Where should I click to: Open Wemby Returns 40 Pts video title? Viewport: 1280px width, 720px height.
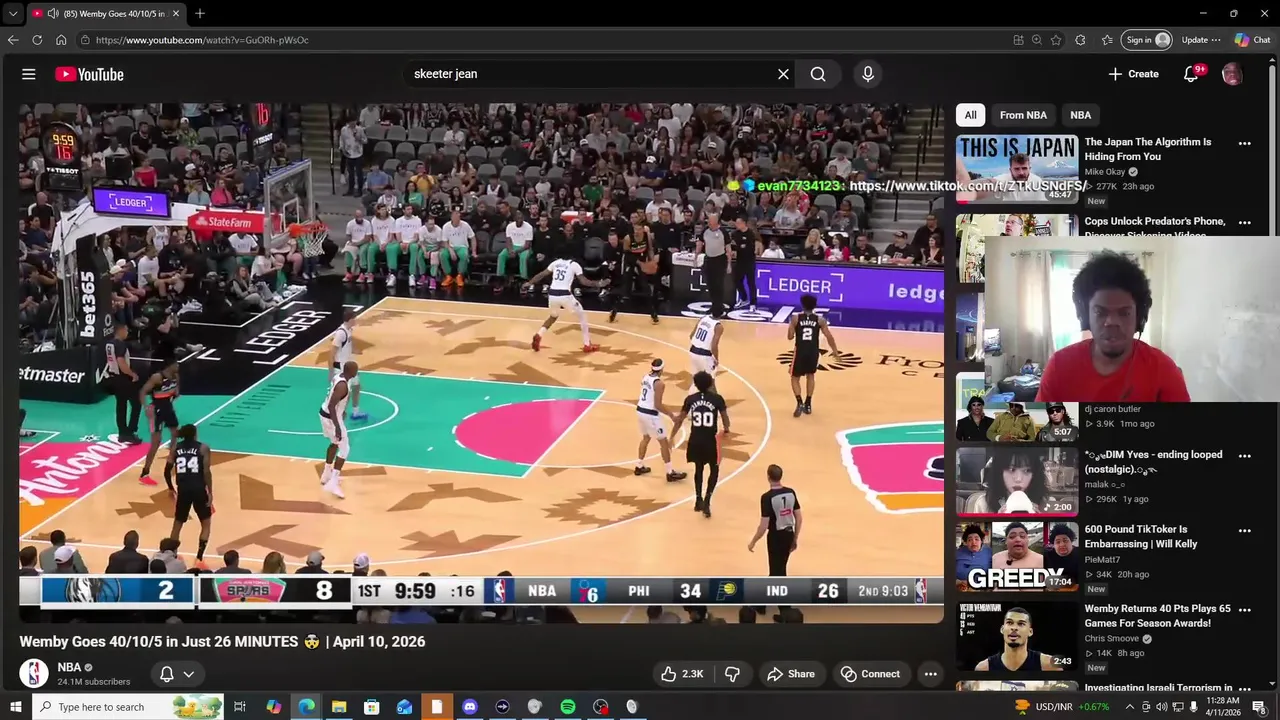click(1158, 616)
